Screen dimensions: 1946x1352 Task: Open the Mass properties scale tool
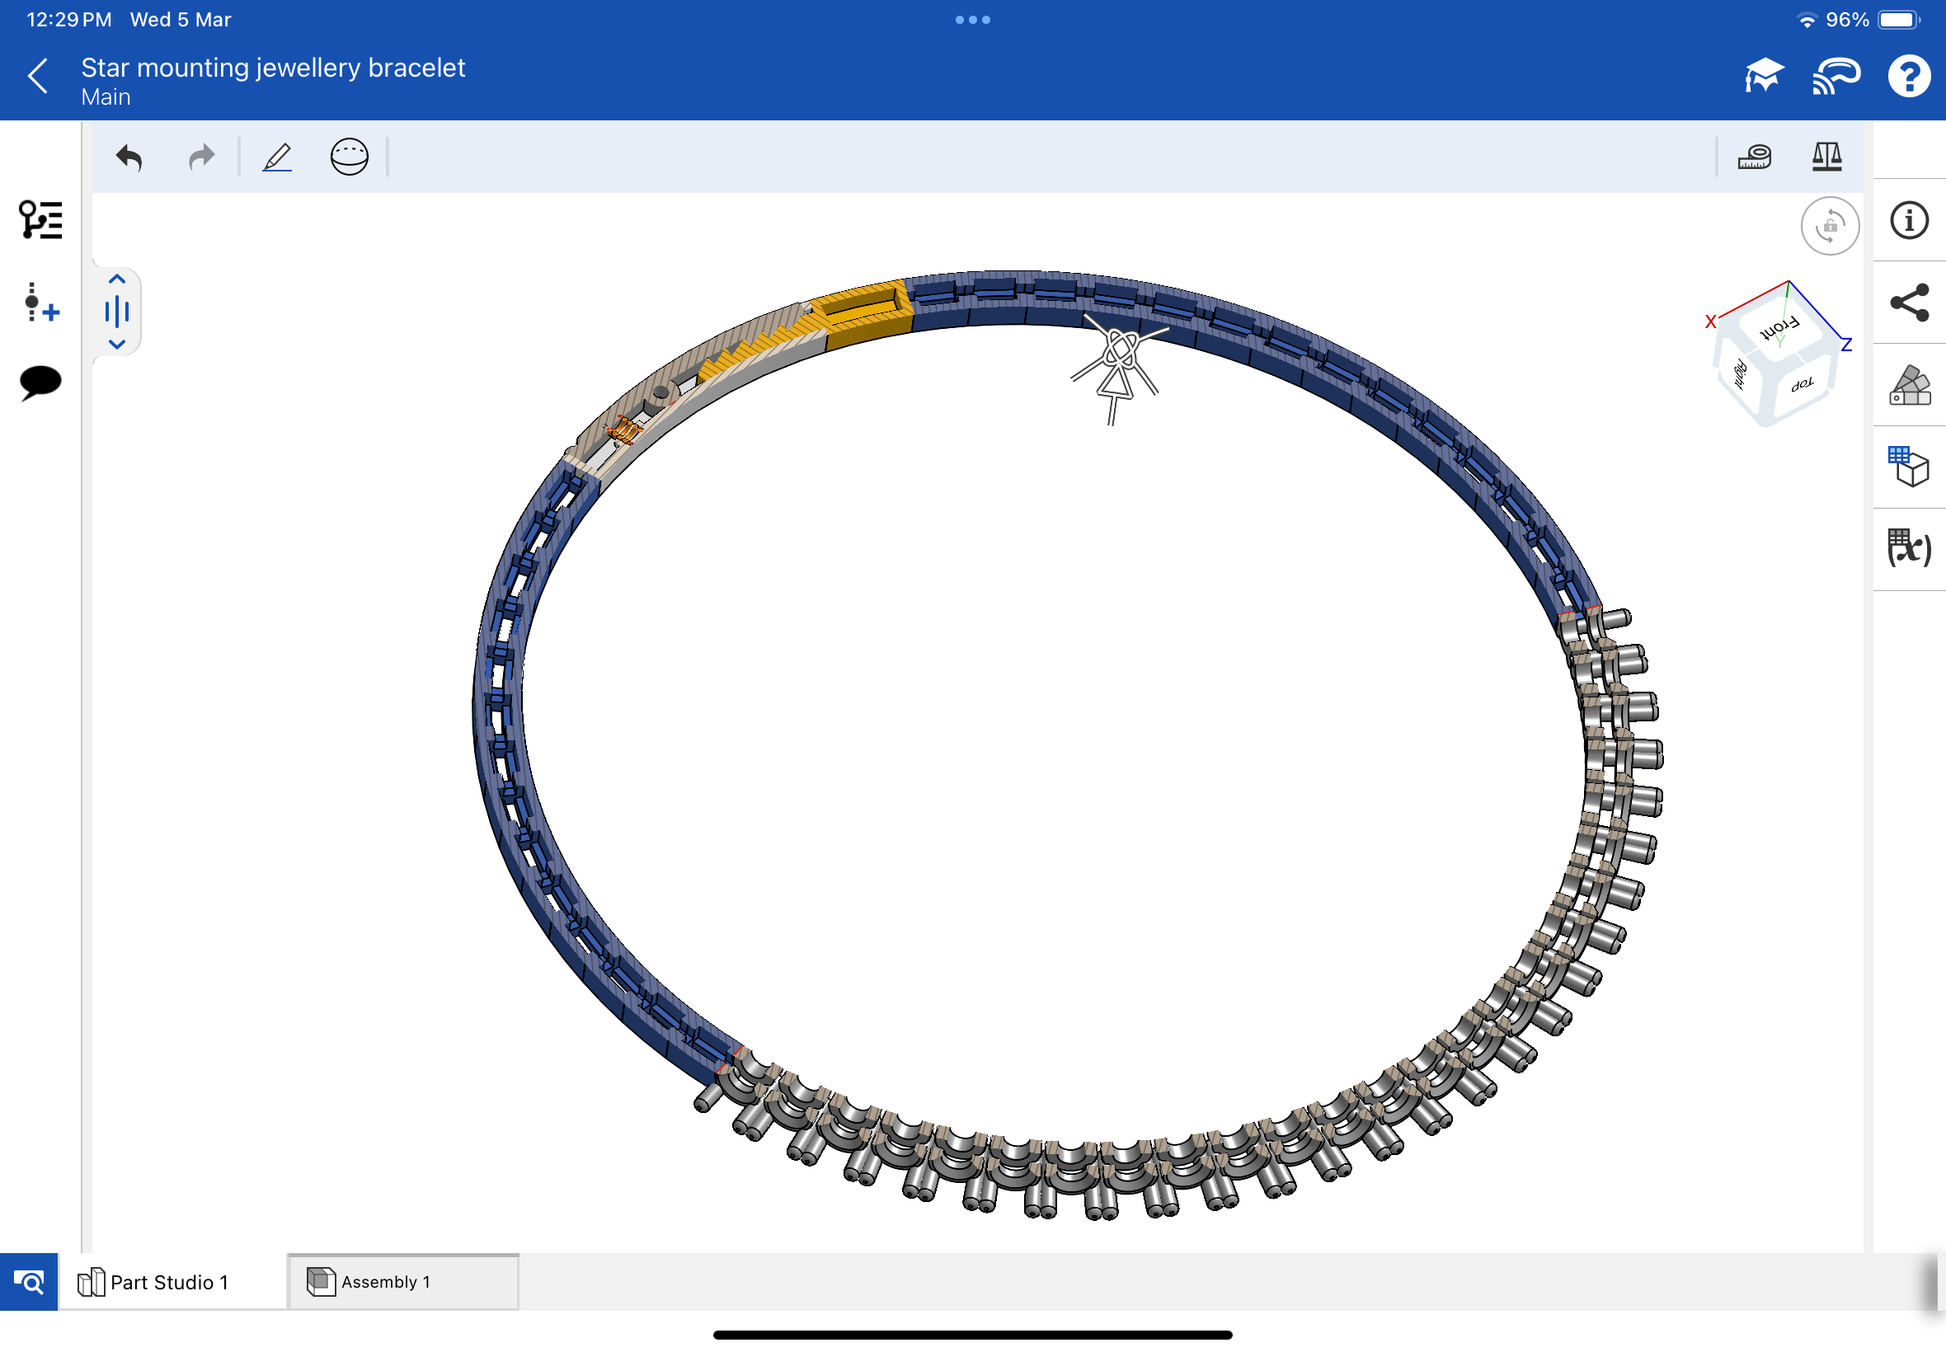click(x=1826, y=157)
